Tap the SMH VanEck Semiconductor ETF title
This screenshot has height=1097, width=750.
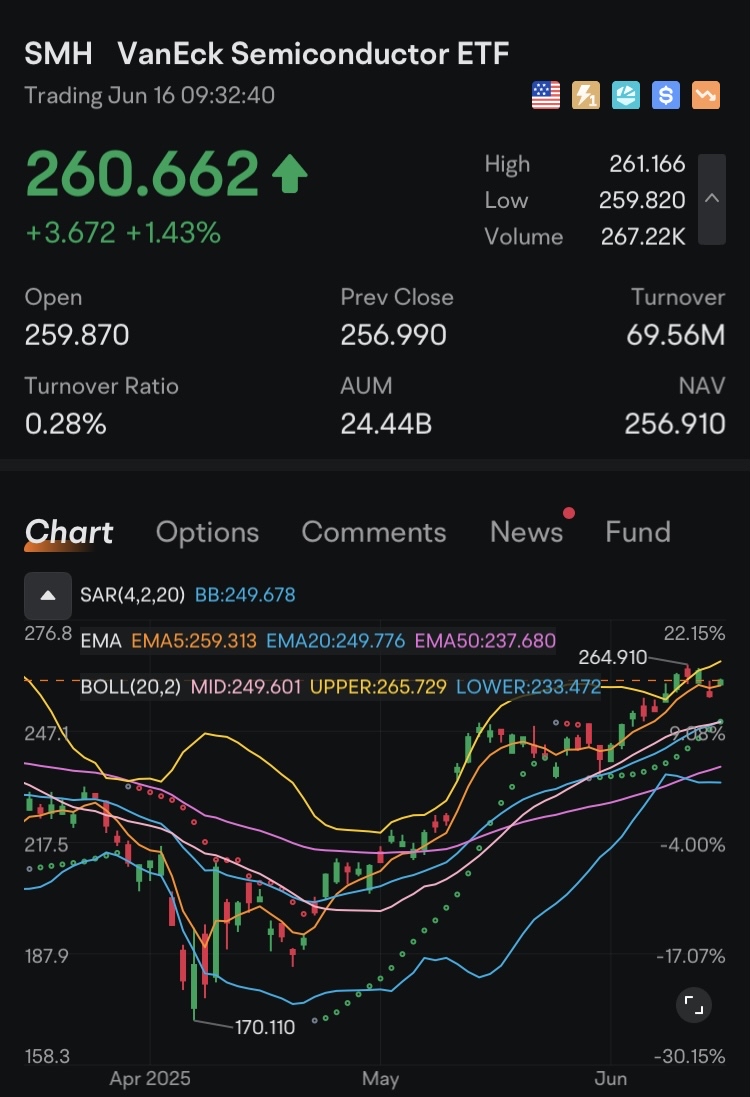coord(266,53)
